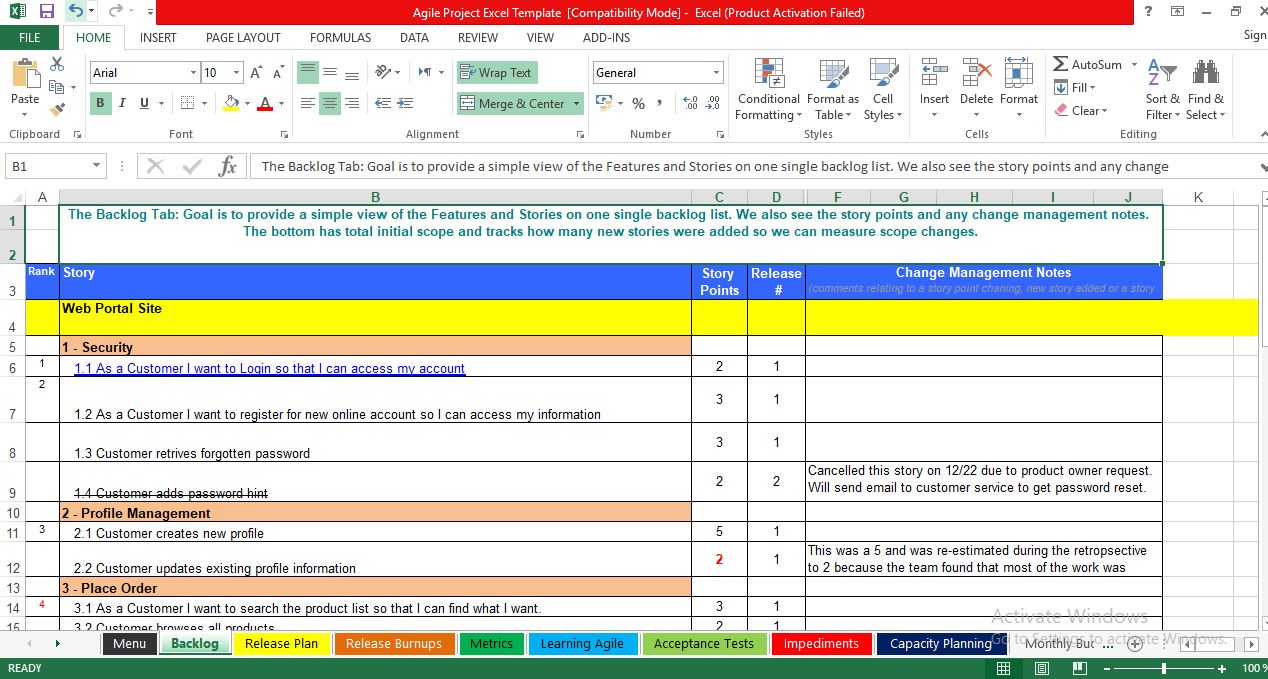Switch to the PAGE LAYOUT ribbon tab
Screen dimensions: 1268x679
click(x=243, y=38)
